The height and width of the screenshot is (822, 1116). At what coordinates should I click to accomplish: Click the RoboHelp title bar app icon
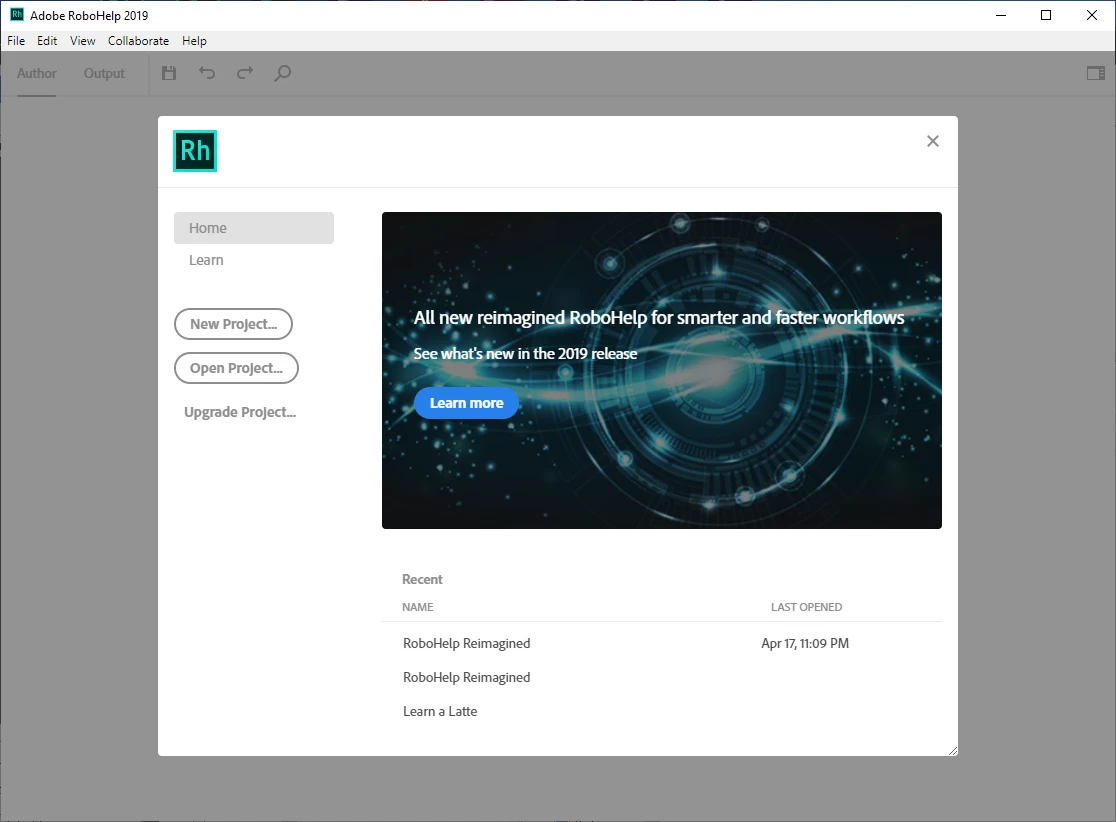pos(16,15)
